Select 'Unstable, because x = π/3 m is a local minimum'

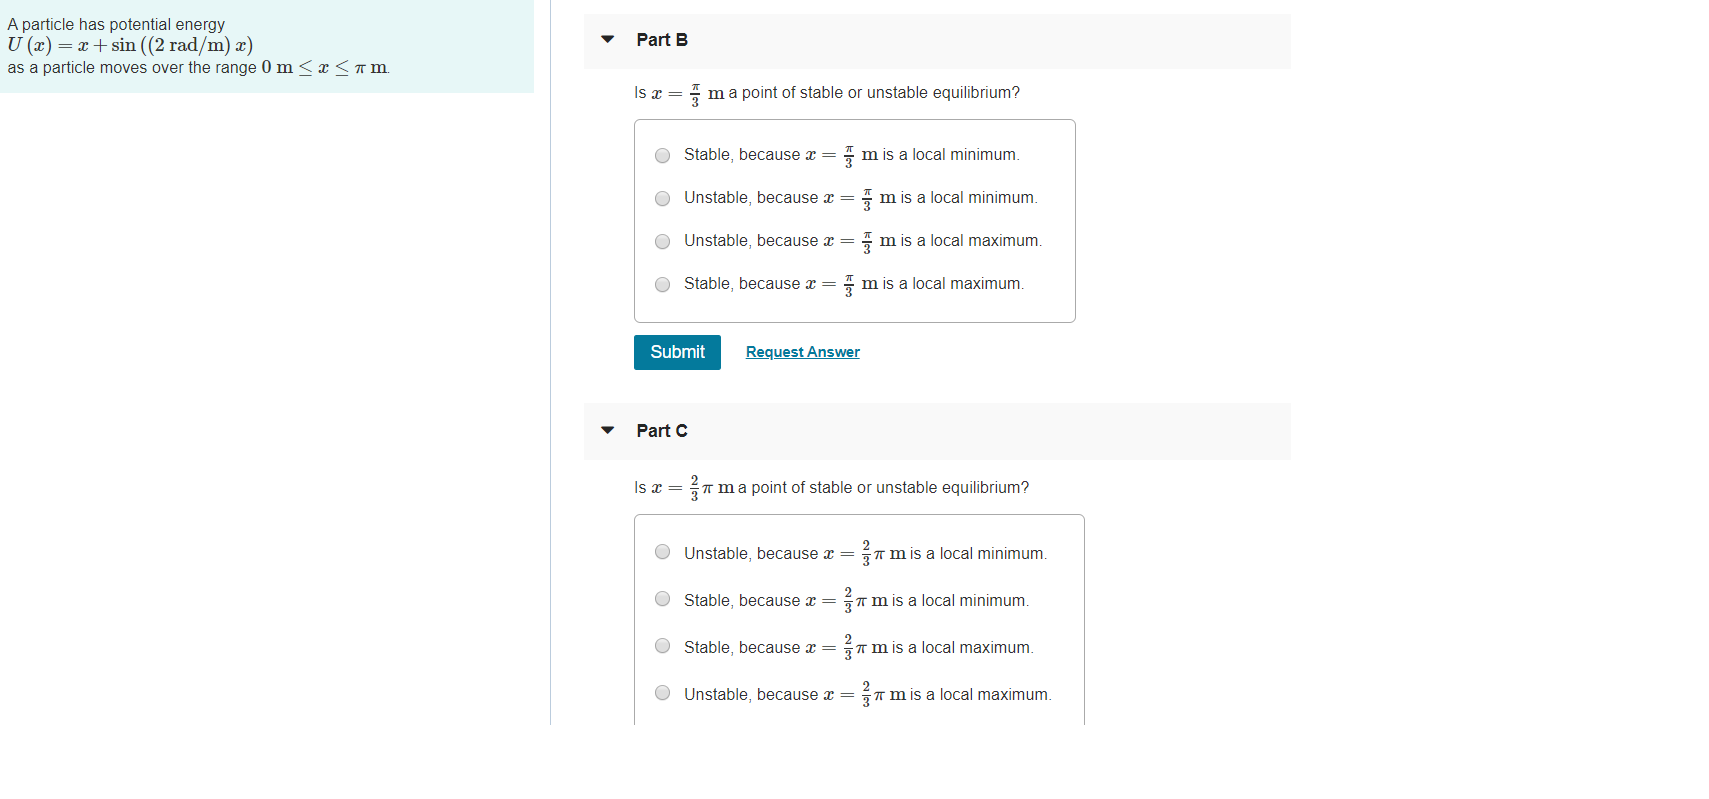662,199
